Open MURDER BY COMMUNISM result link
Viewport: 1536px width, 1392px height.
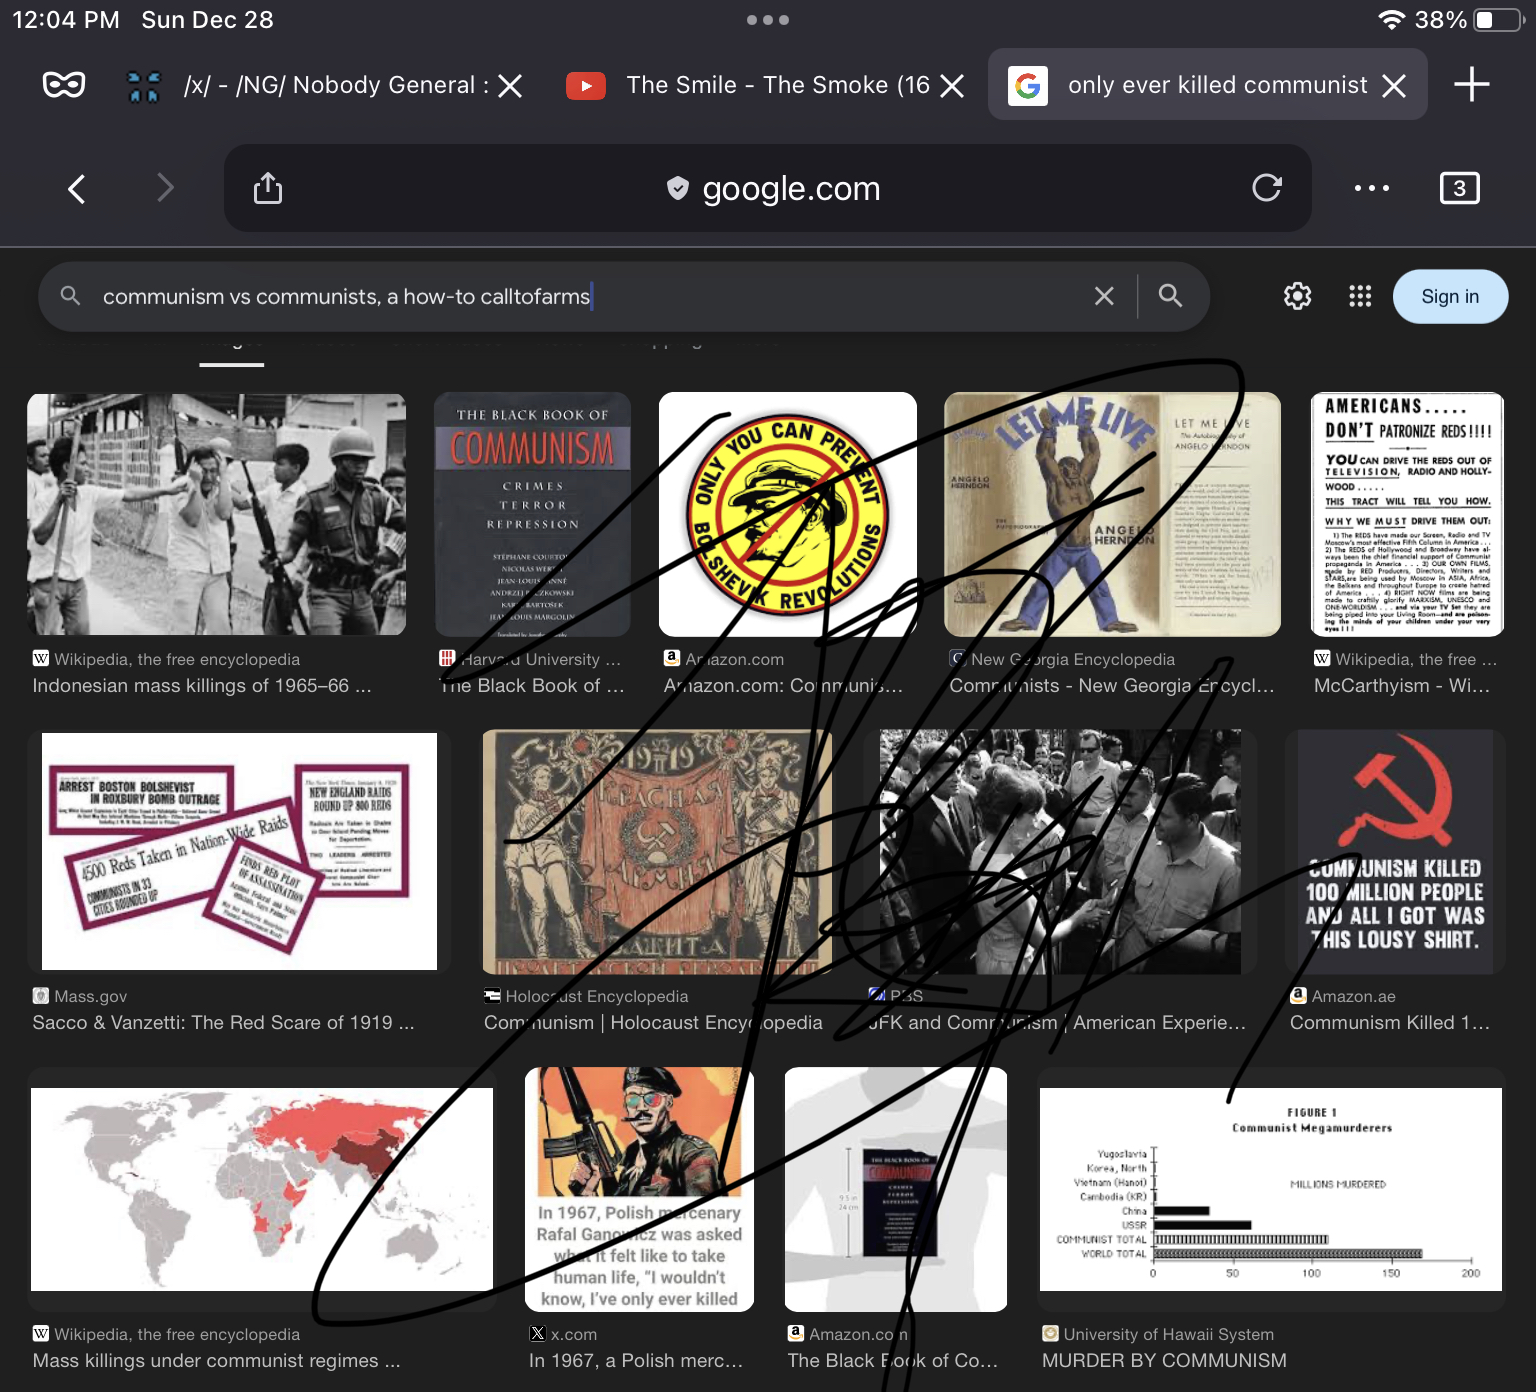1164,1361
